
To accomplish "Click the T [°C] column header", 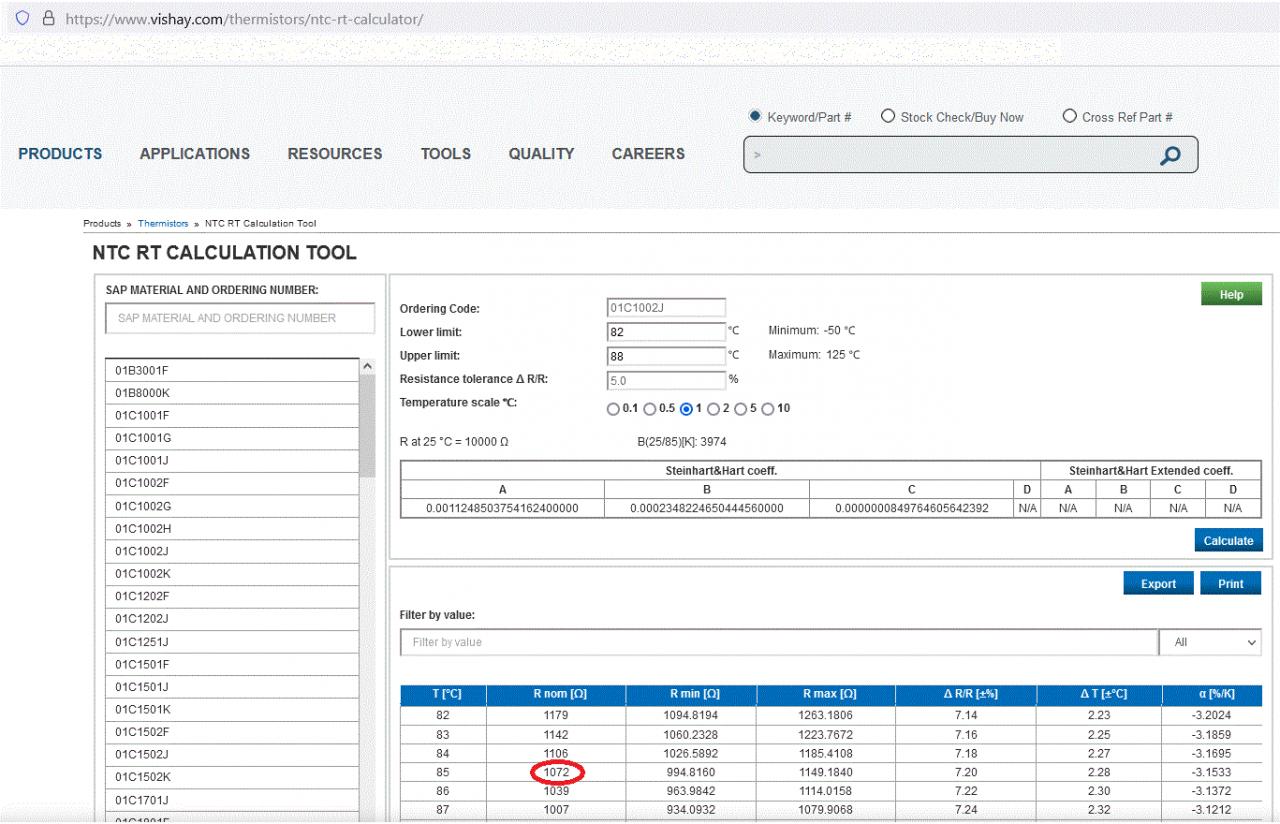I will tap(443, 695).
